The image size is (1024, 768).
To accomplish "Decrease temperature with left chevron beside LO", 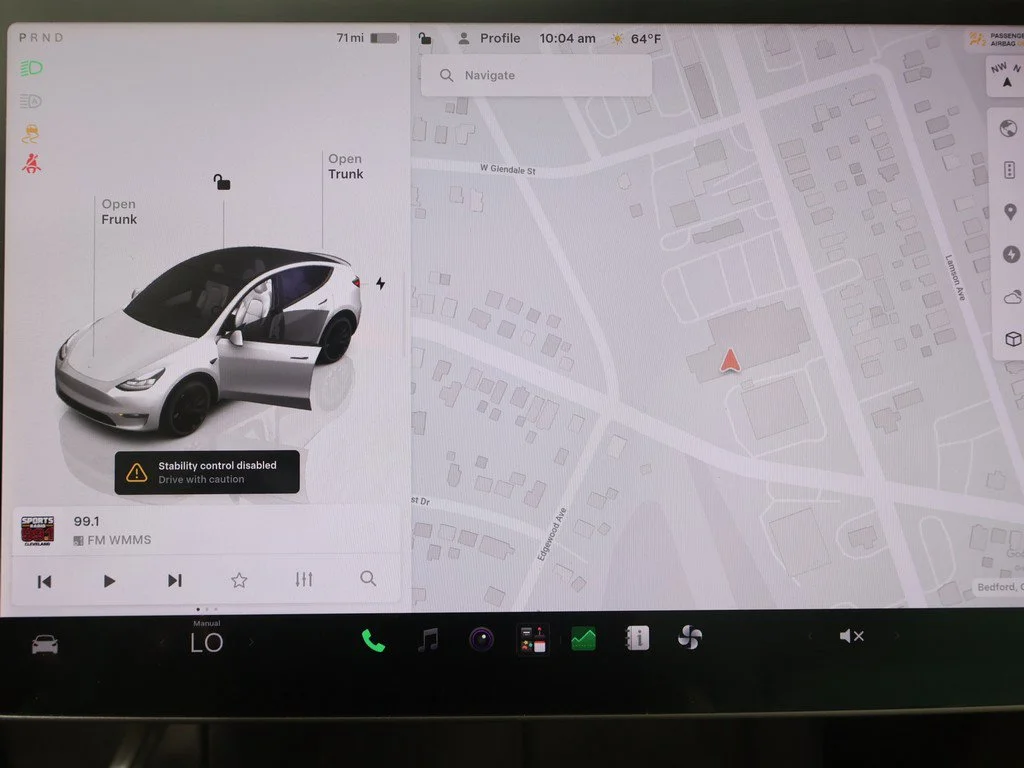I will (x=162, y=643).
